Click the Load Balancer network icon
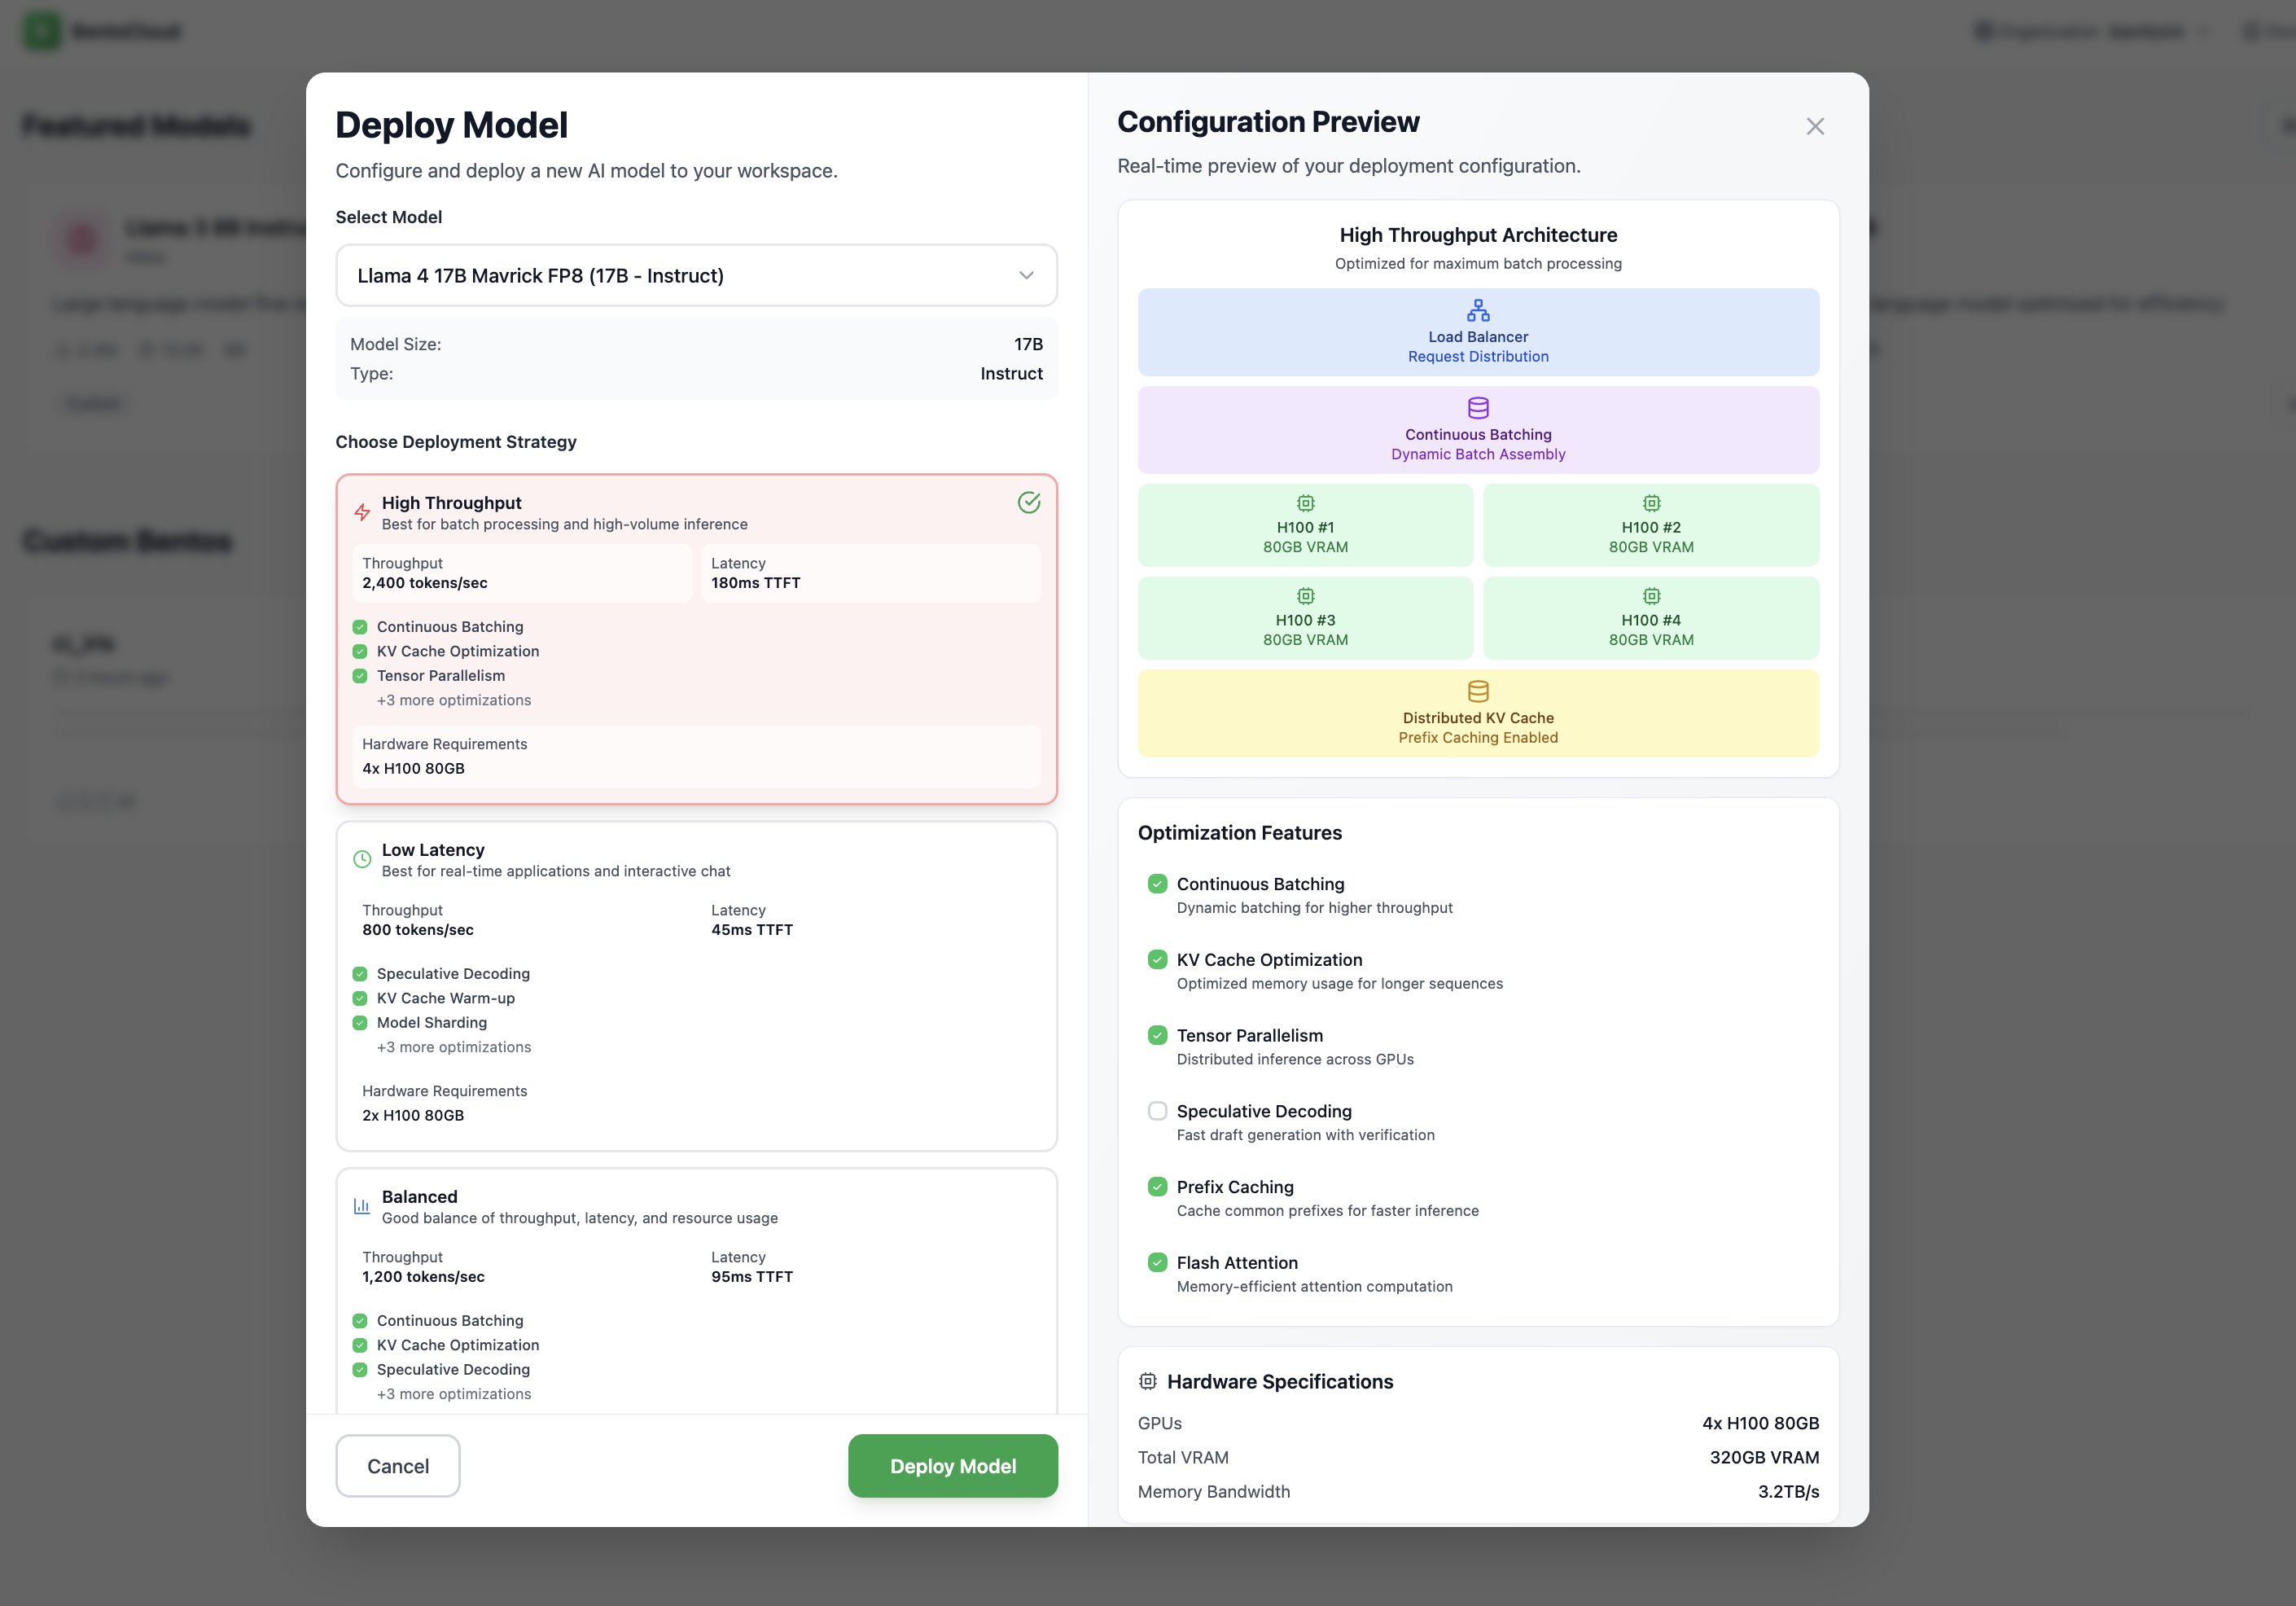This screenshot has width=2296, height=1606. pos(1477,310)
